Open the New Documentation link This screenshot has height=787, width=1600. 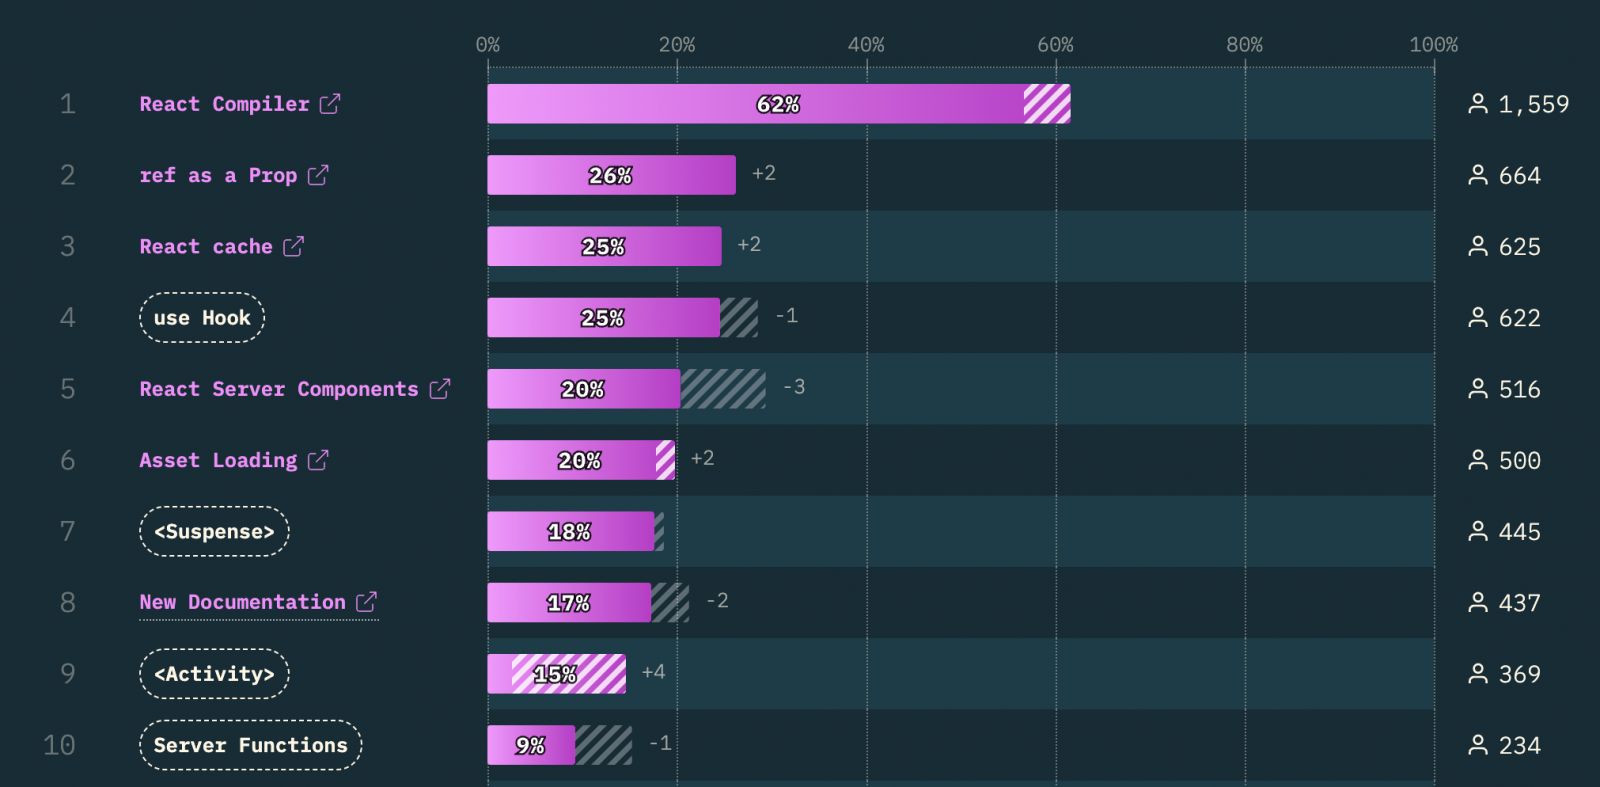[242, 602]
